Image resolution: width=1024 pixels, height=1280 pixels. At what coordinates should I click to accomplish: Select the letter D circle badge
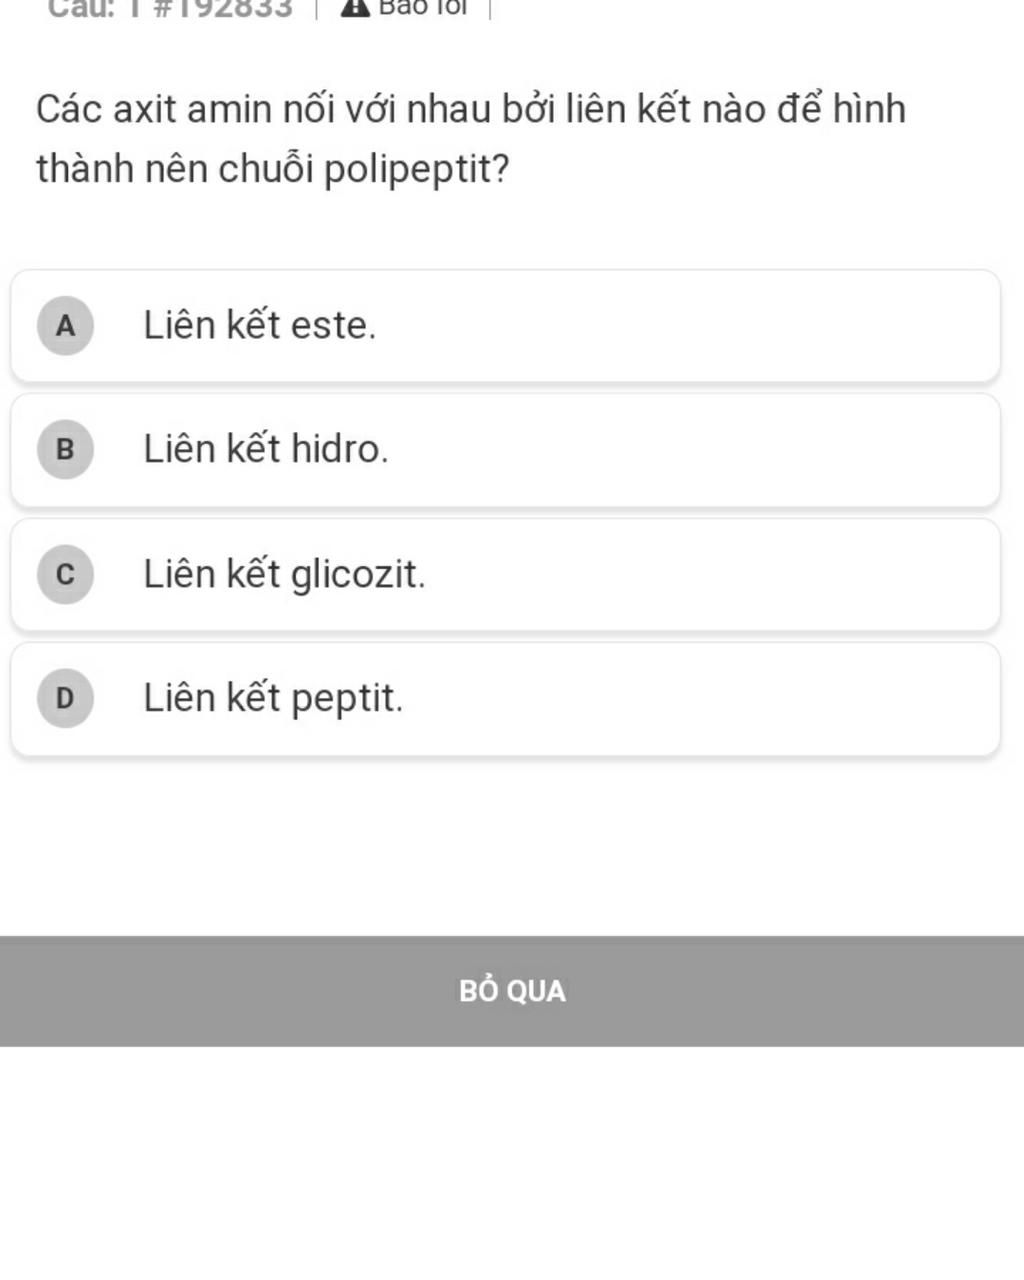click(65, 699)
